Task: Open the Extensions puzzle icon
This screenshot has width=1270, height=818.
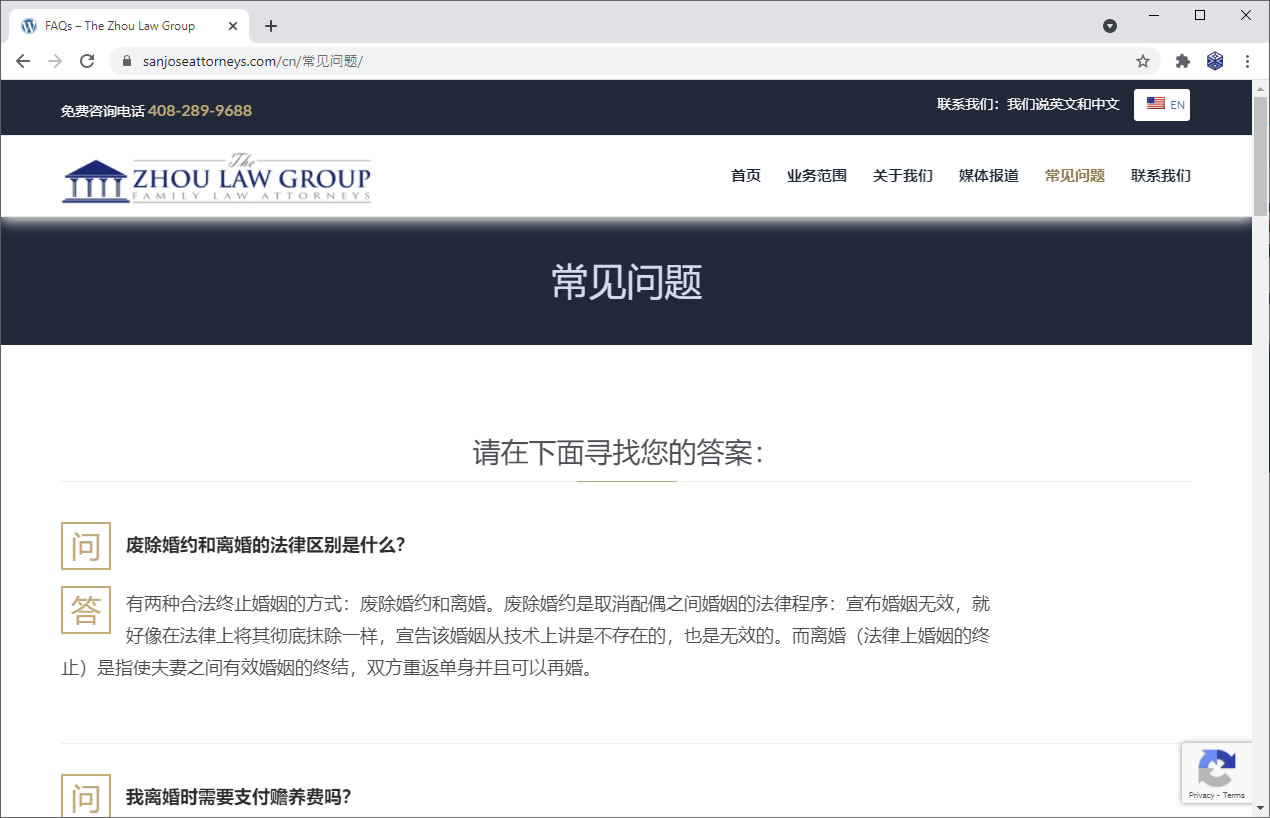Action: (x=1183, y=61)
